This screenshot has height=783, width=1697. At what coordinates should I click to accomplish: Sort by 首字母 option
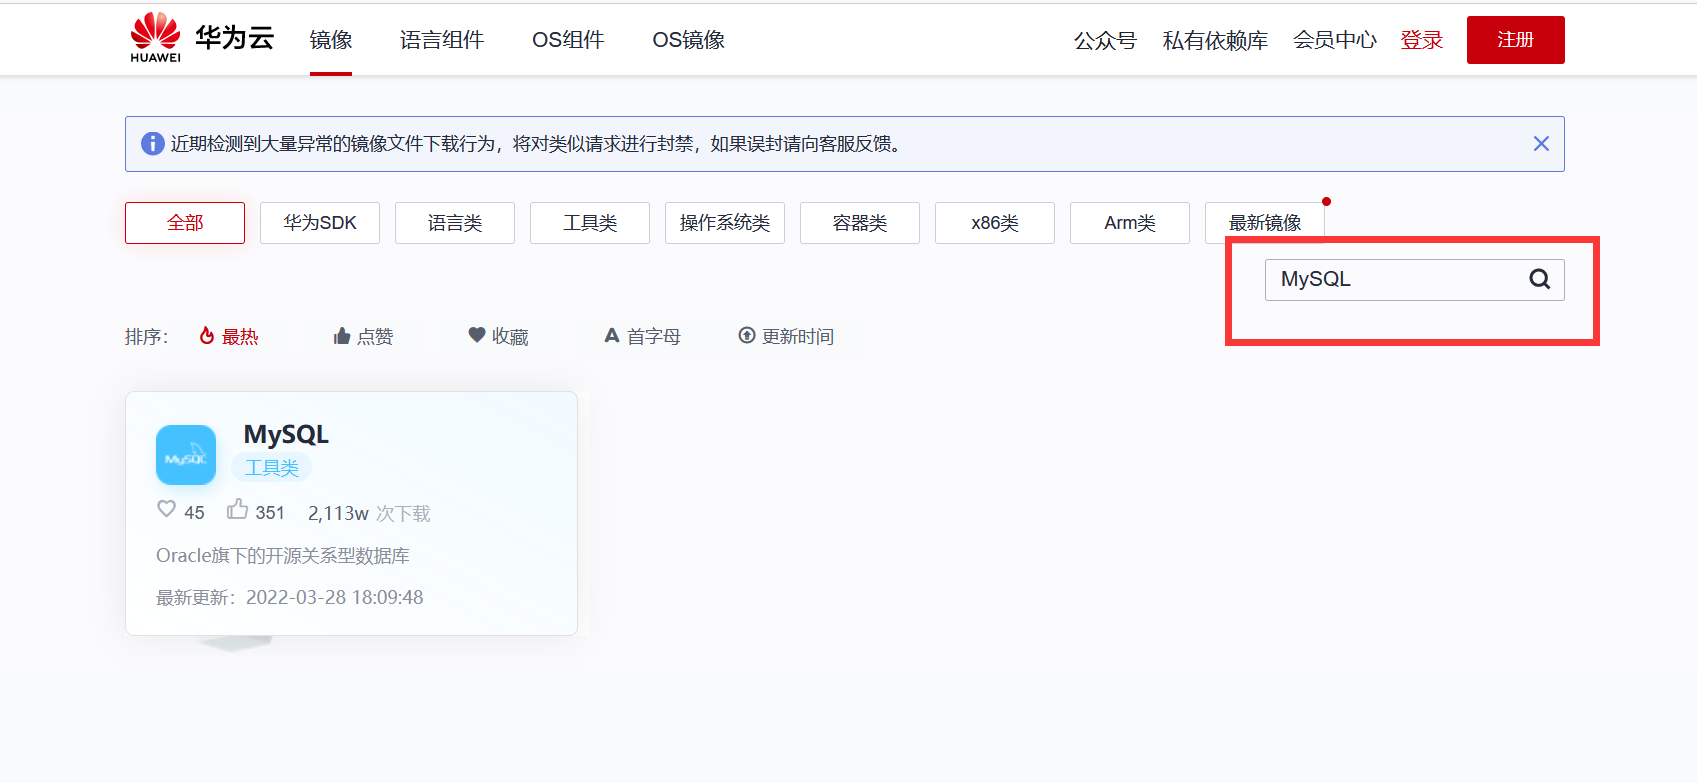(x=642, y=337)
